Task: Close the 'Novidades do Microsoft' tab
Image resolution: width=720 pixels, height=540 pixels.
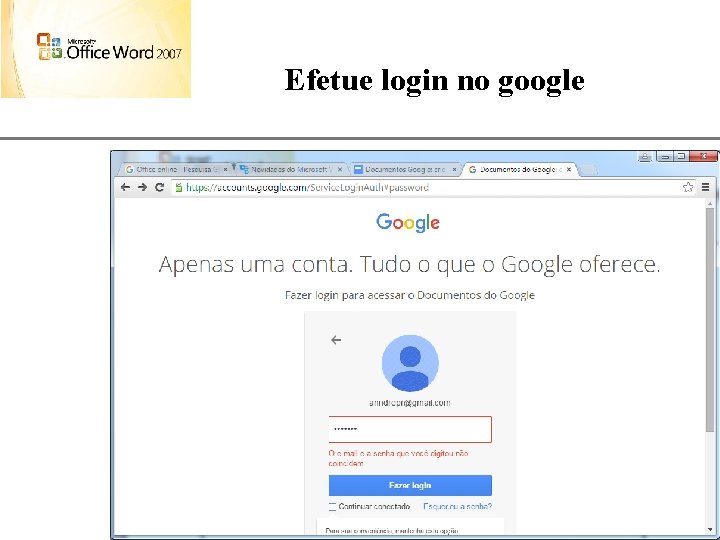Action: click(340, 169)
